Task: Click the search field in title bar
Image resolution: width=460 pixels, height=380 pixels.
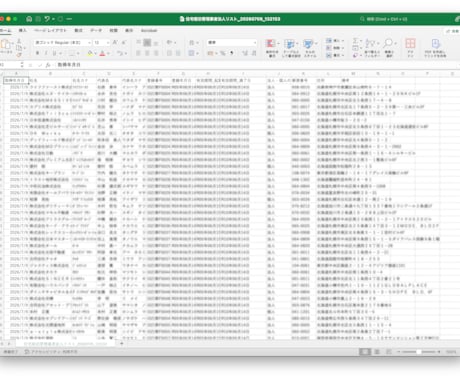Action: click(x=383, y=19)
